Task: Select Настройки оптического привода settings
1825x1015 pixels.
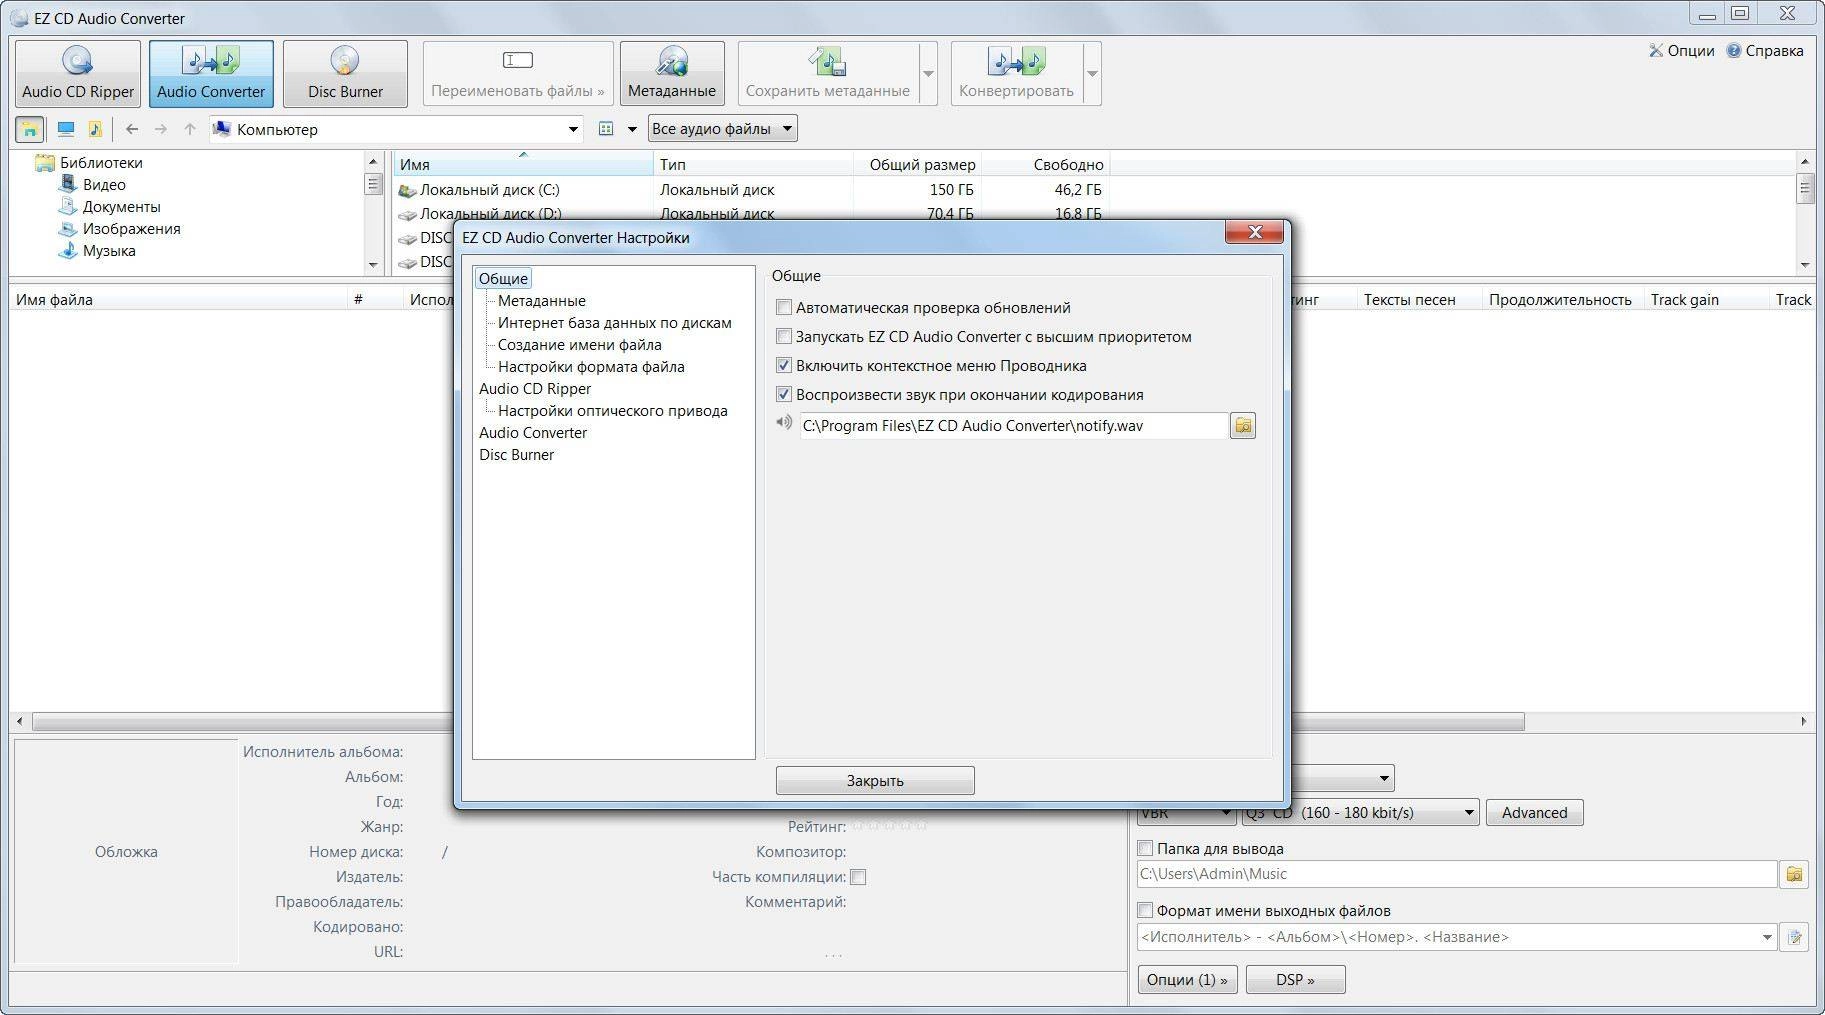Action: (x=613, y=411)
